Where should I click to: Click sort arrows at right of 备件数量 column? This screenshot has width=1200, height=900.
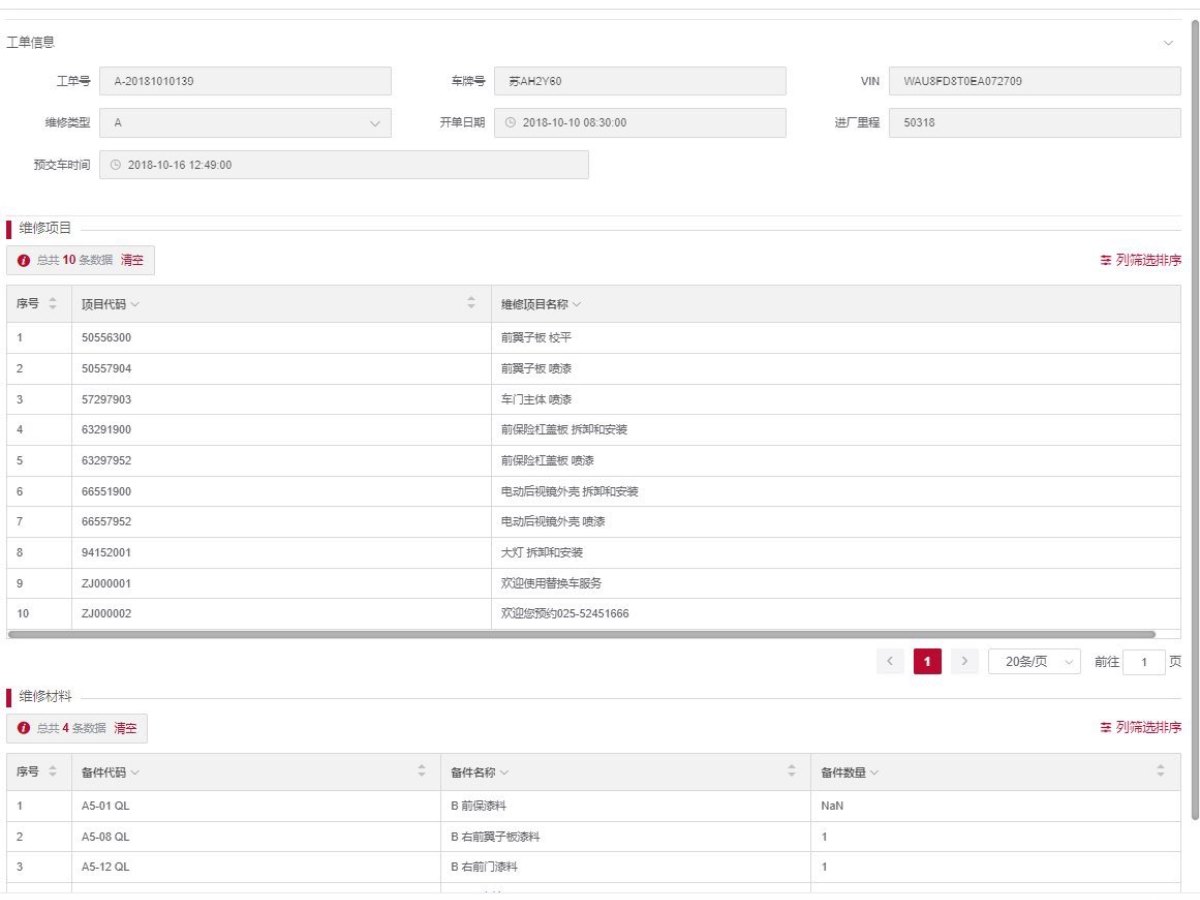point(1160,772)
